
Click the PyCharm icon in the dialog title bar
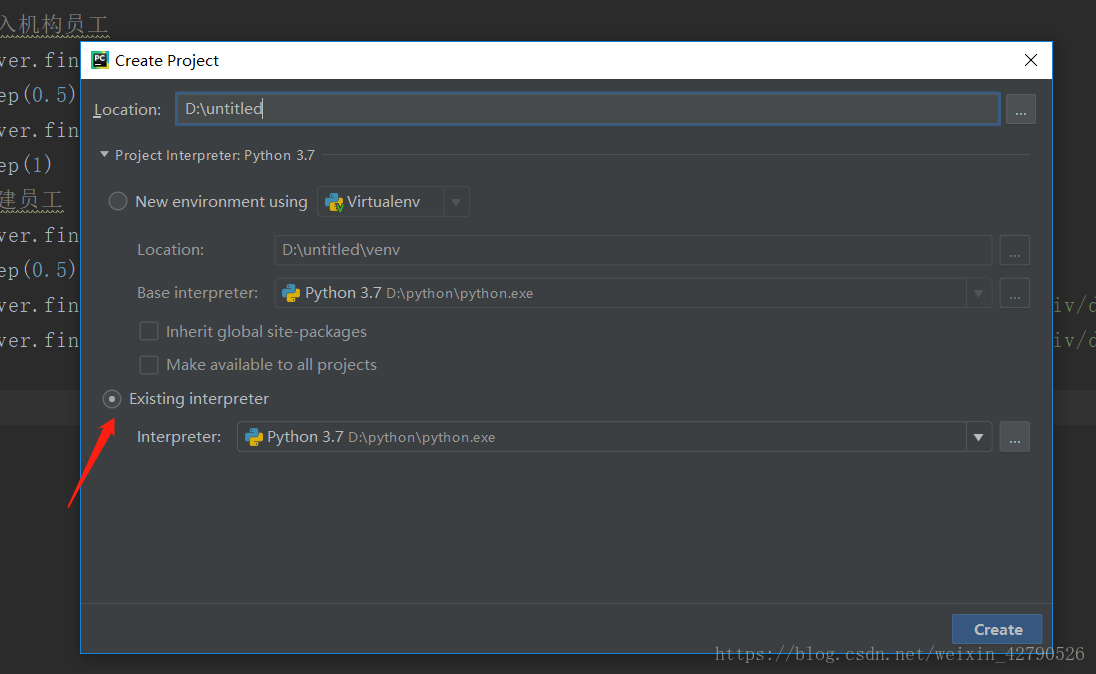click(100, 60)
